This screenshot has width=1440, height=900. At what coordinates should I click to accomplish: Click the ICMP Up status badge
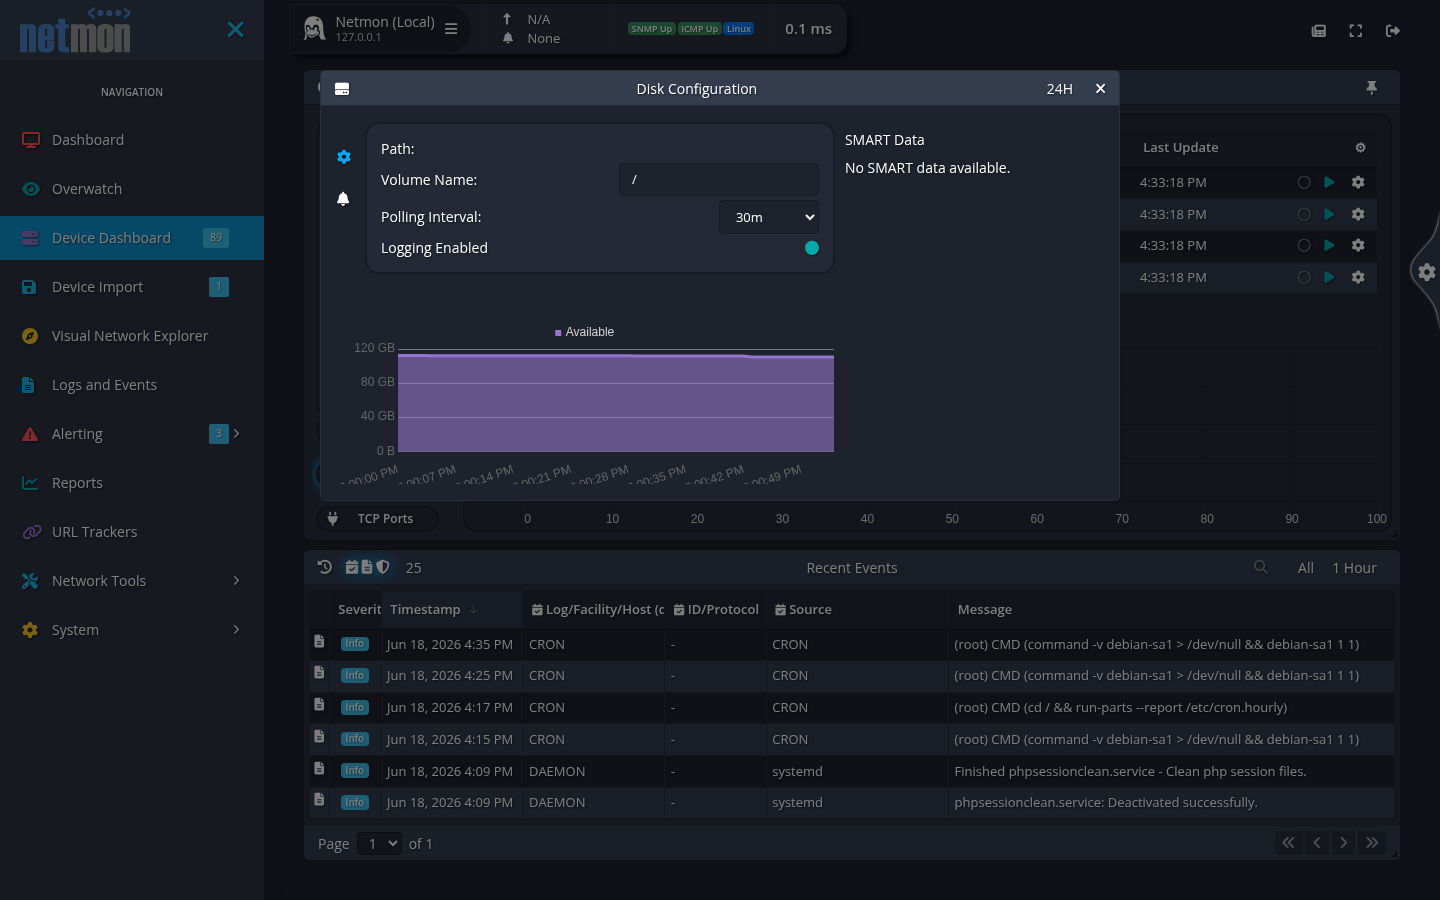click(699, 29)
